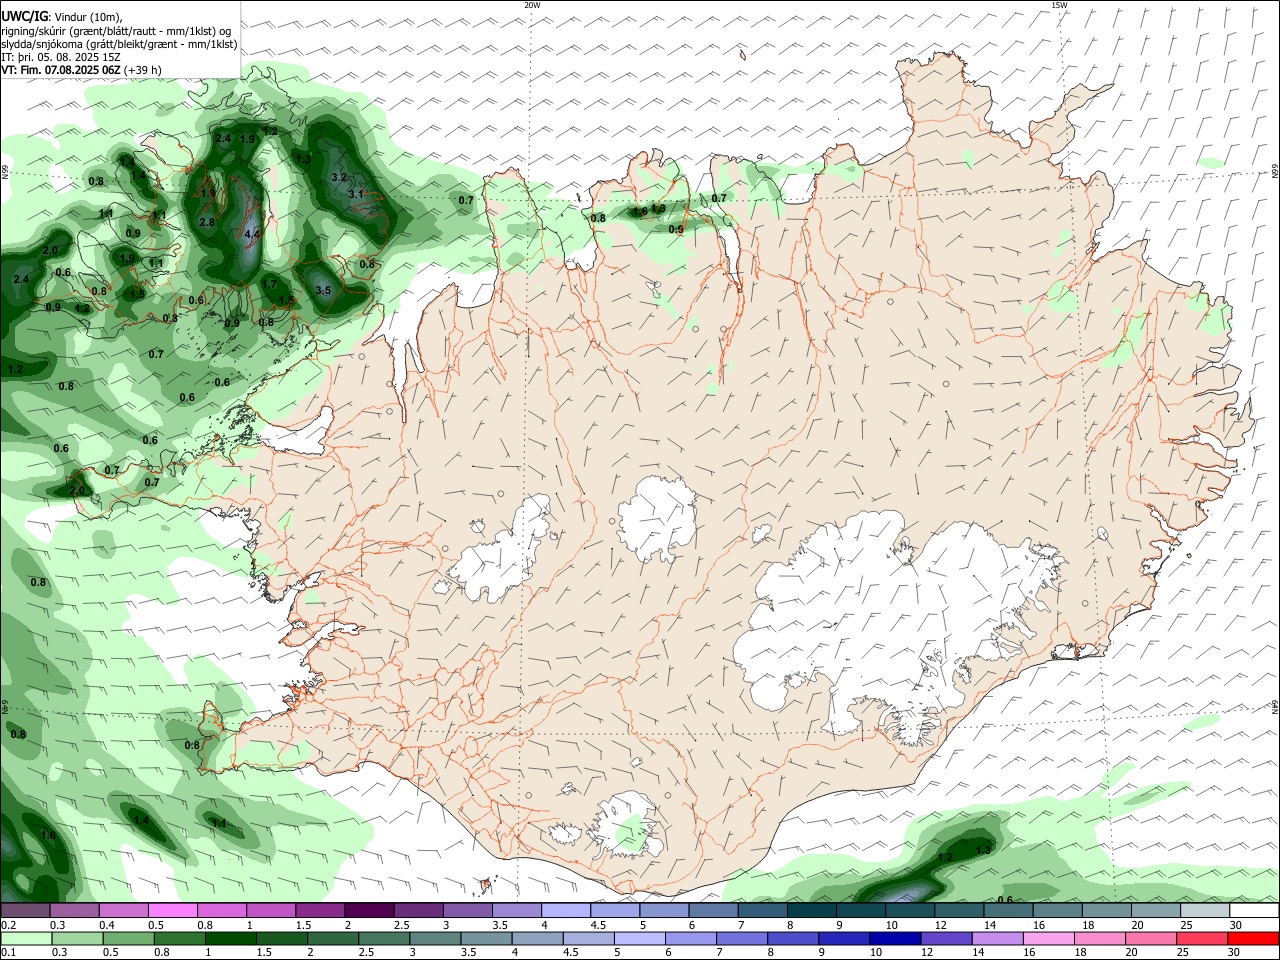Viewport: 1280px width, 960px height.
Task: Click the darkest green swatch labeled 1 in bottom legend
Action: click(230, 939)
